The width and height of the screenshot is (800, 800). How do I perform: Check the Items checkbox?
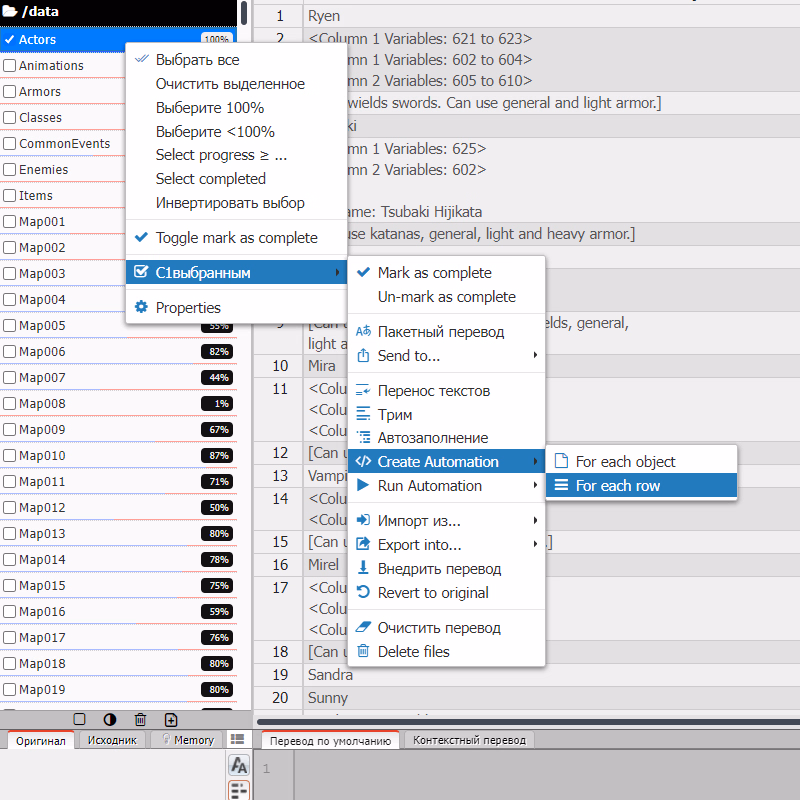[x=10, y=195]
